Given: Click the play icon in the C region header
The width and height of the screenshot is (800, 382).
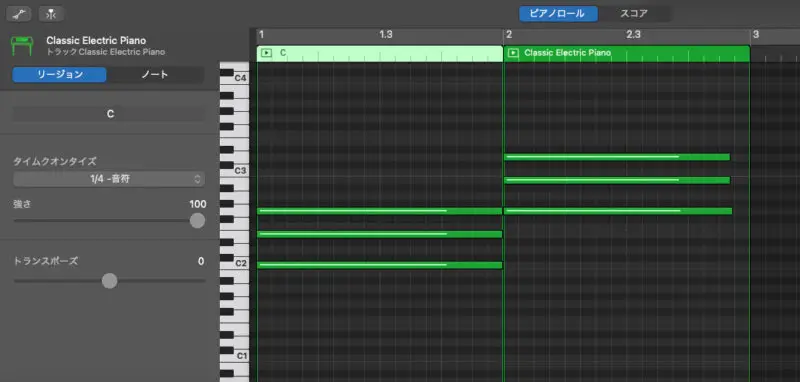Looking at the screenshot, I should pos(266,53).
